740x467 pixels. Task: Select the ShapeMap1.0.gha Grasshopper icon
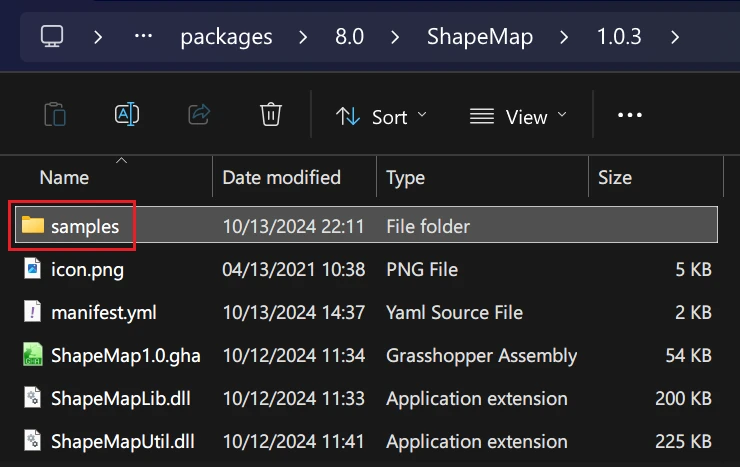(x=33, y=355)
